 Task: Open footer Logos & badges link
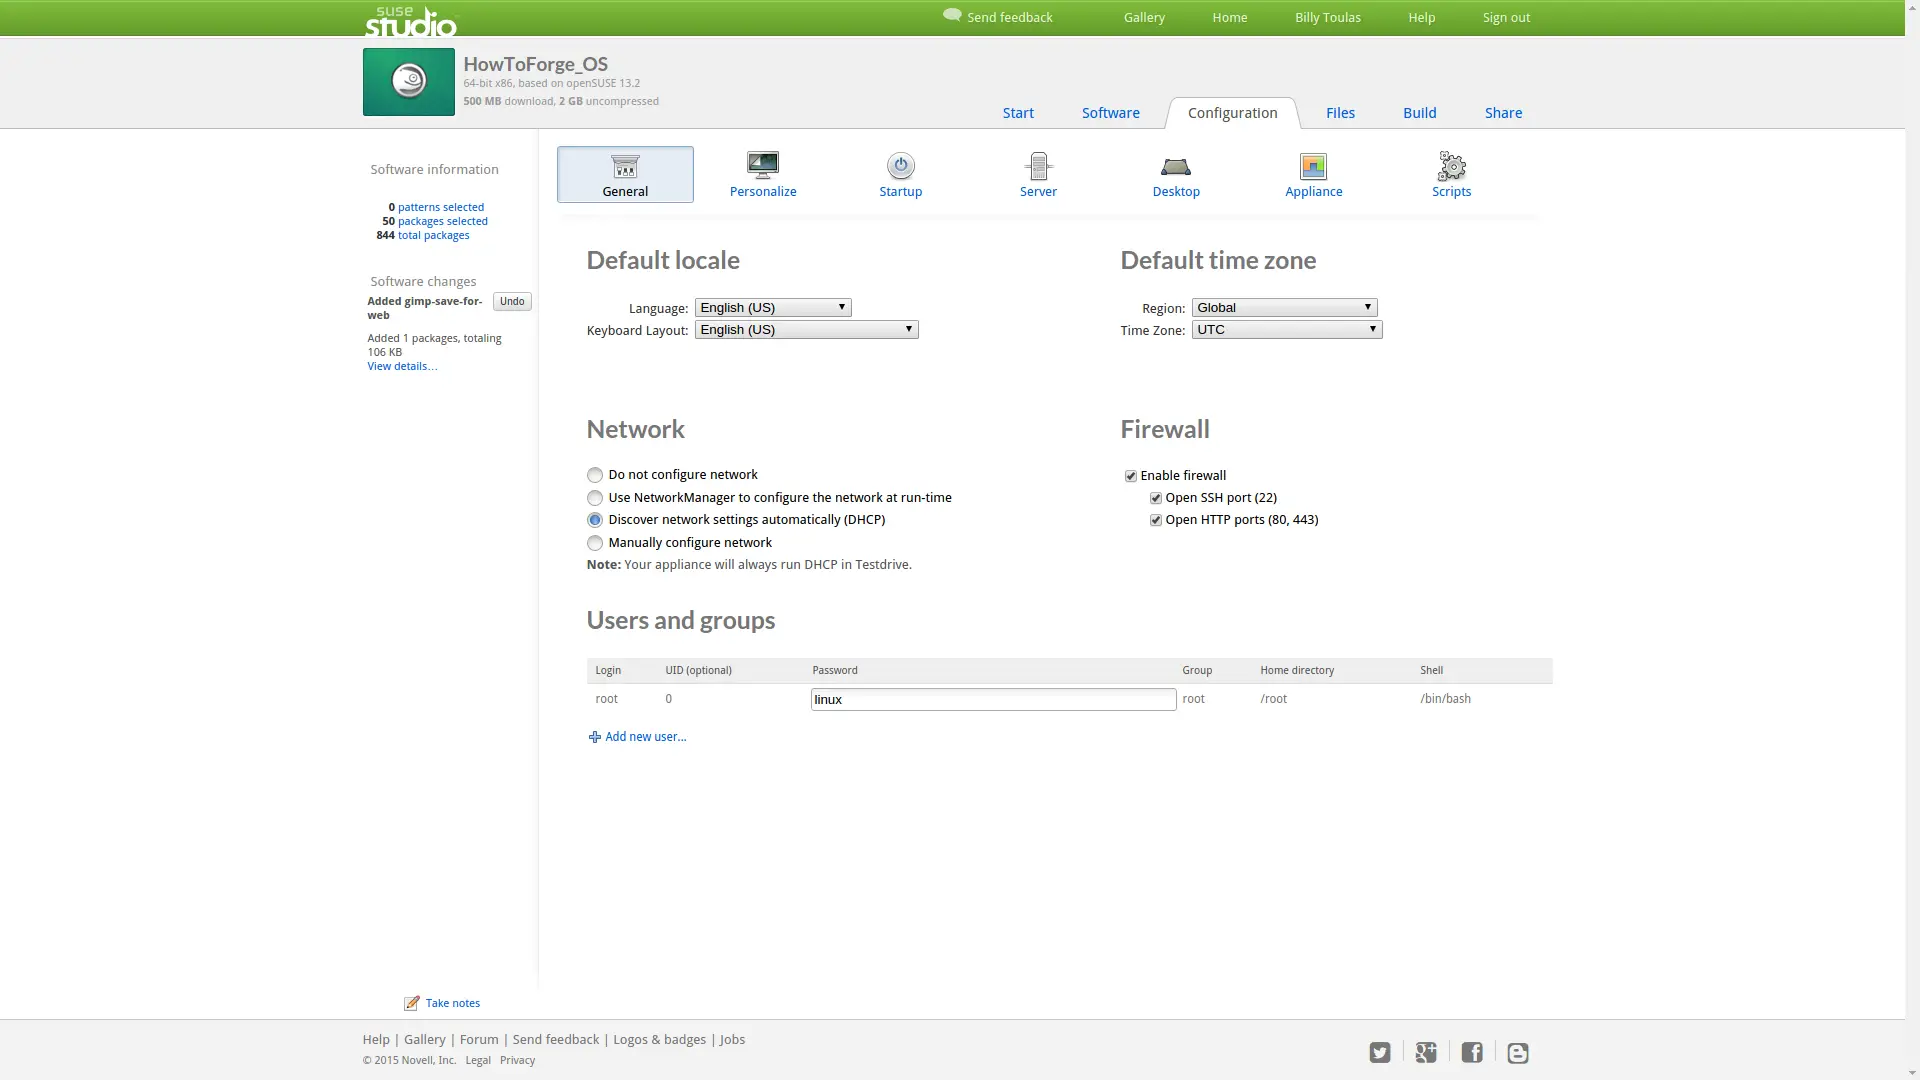(660, 1040)
